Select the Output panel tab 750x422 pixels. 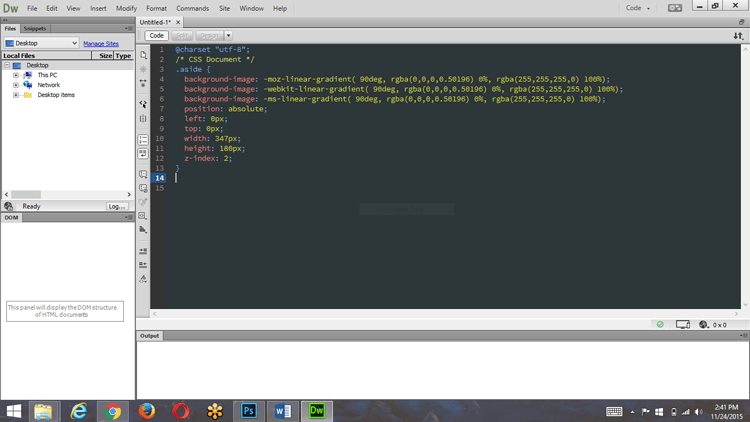pyautogui.click(x=149, y=335)
